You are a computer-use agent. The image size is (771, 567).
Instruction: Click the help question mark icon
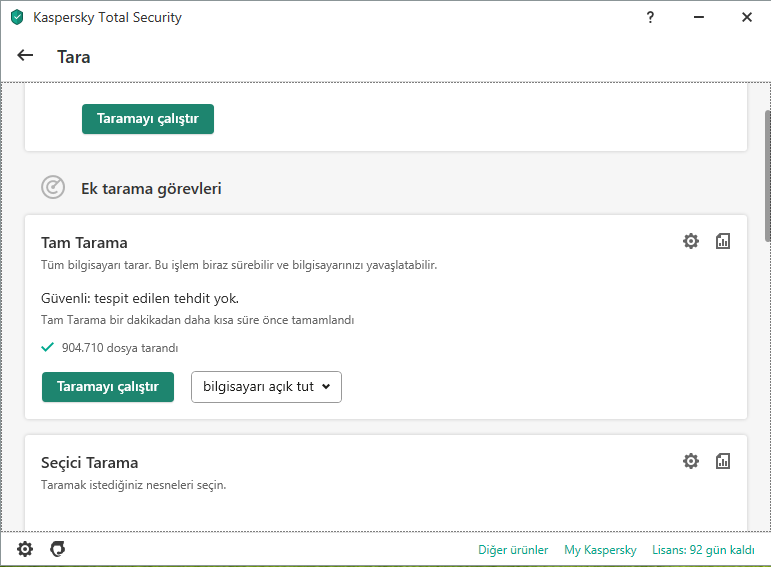(651, 17)
